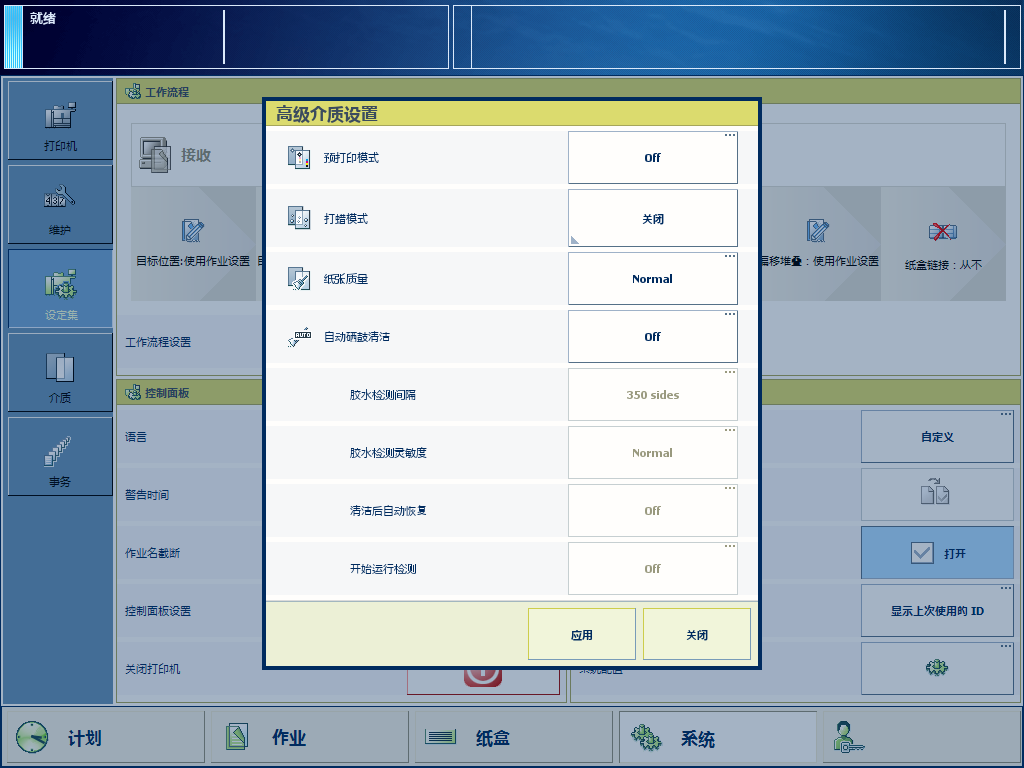Toggle 打猎模式 setting currently 关闭
The height and width of the screenshot is (768, 1024).
652,219
